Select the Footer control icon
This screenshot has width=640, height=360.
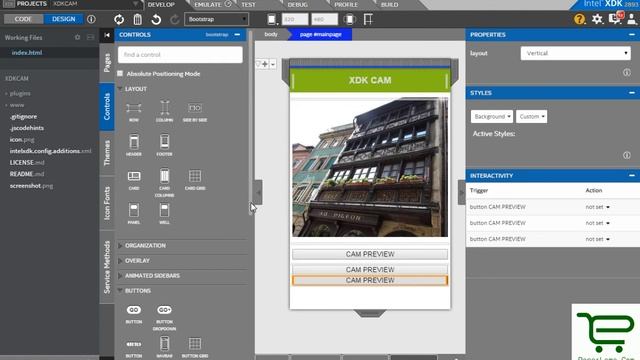(164, 142)
